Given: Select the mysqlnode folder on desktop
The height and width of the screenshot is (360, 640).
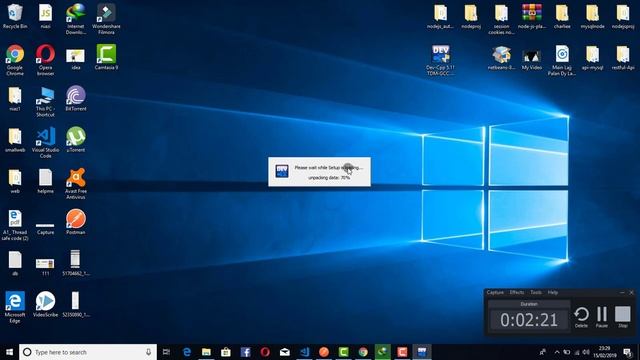Looking at the screenshot, I should (x=592, y=16).
